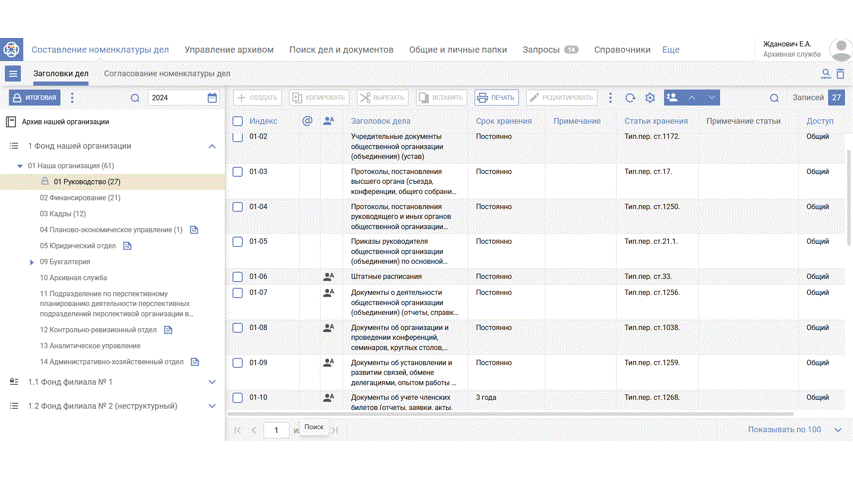853x480 pixels.
Task: Click the hamburger menu icon at top left
Action: [x=13, y=74]
